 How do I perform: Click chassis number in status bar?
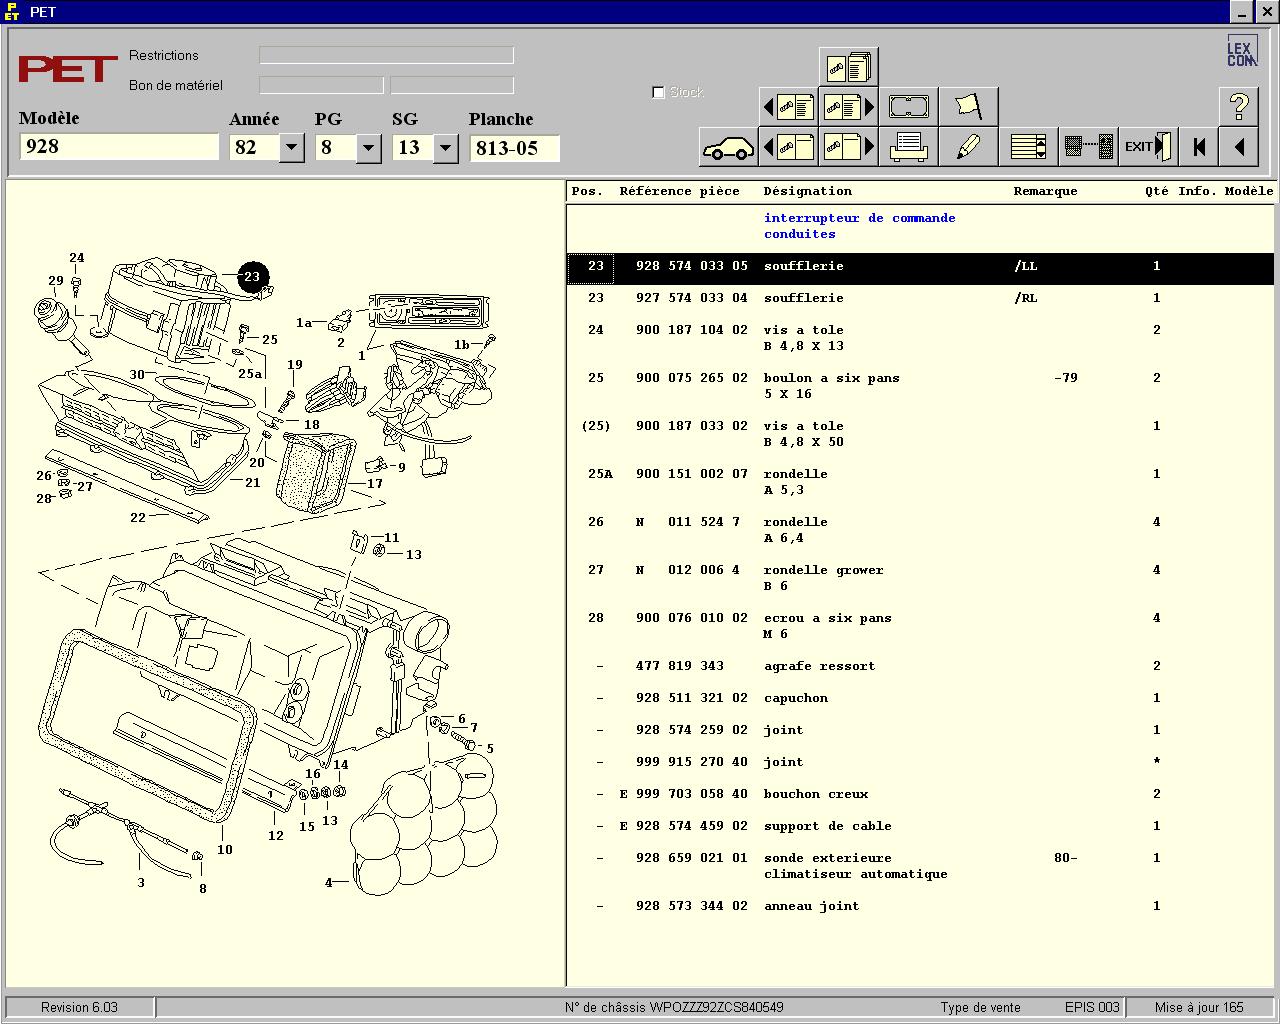tap(674, 1007)
